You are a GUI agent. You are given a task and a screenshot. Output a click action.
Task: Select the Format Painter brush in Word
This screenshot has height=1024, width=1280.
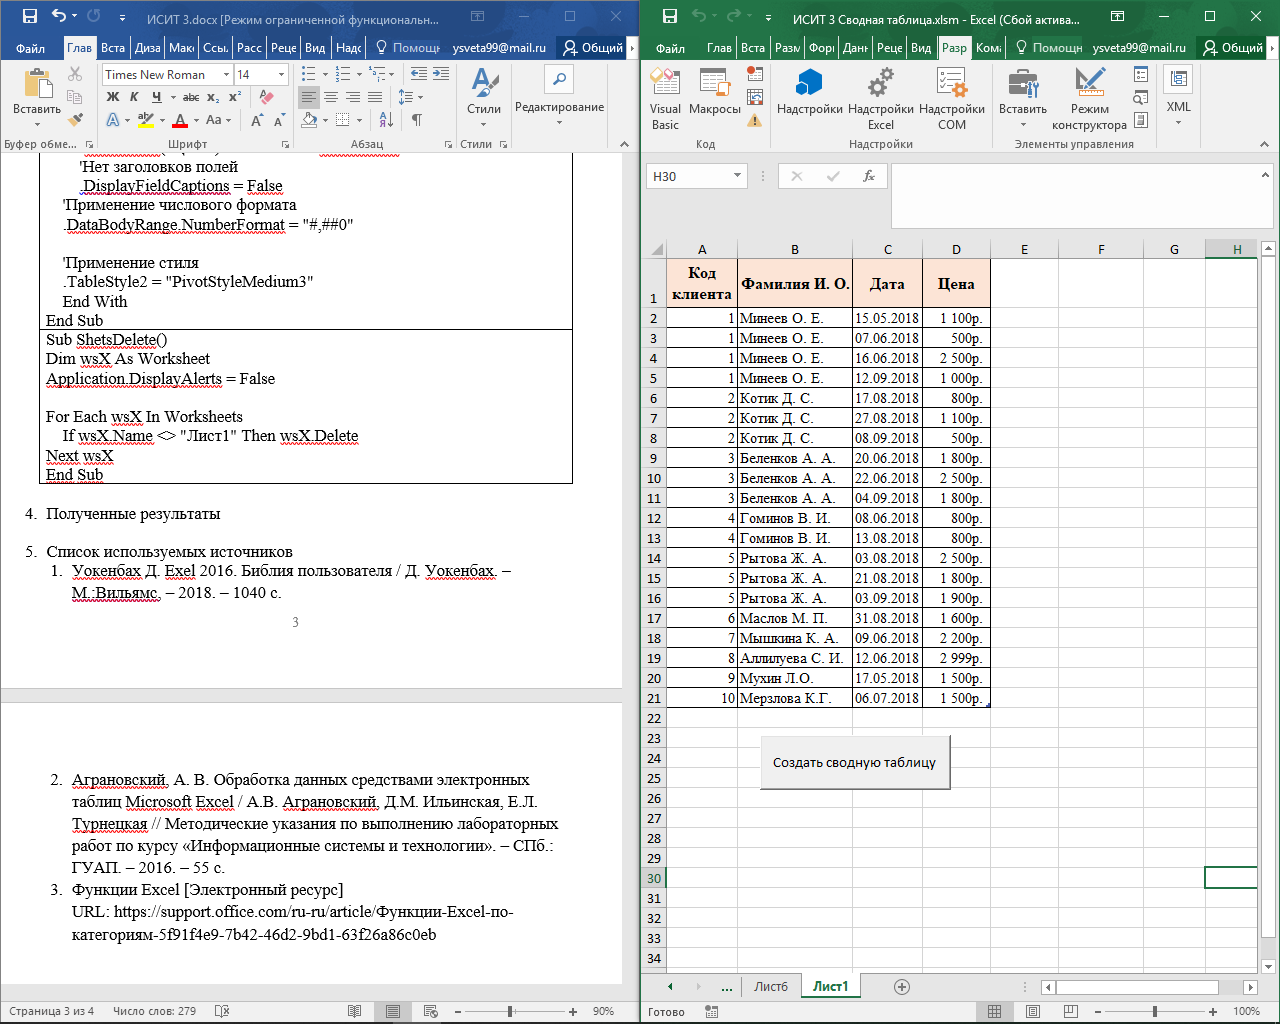76,120
